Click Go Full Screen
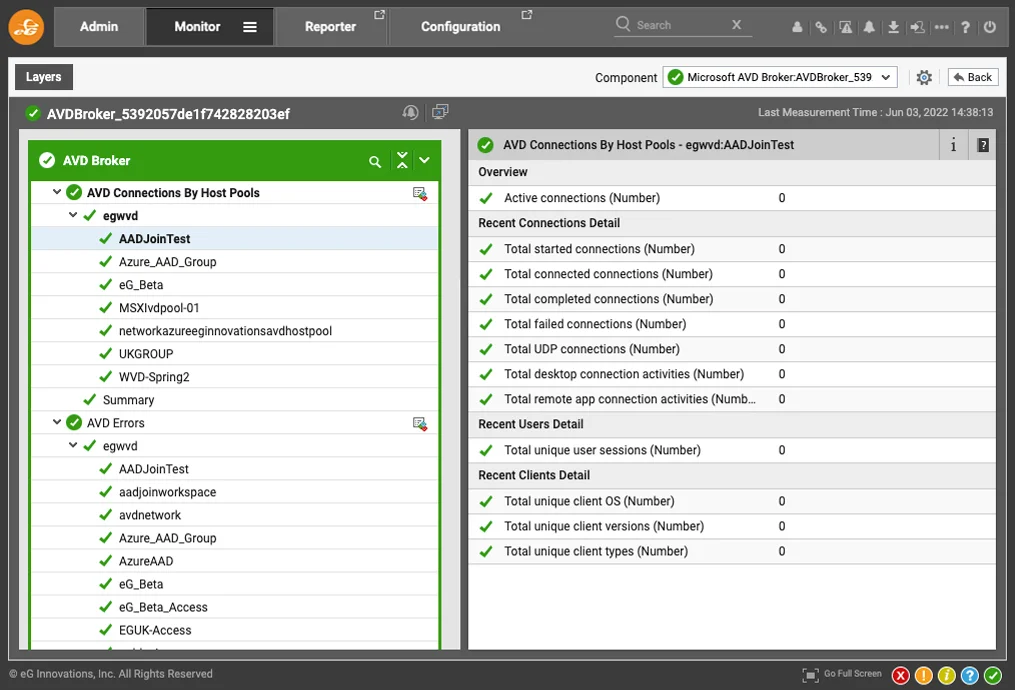 coord(842,674)
